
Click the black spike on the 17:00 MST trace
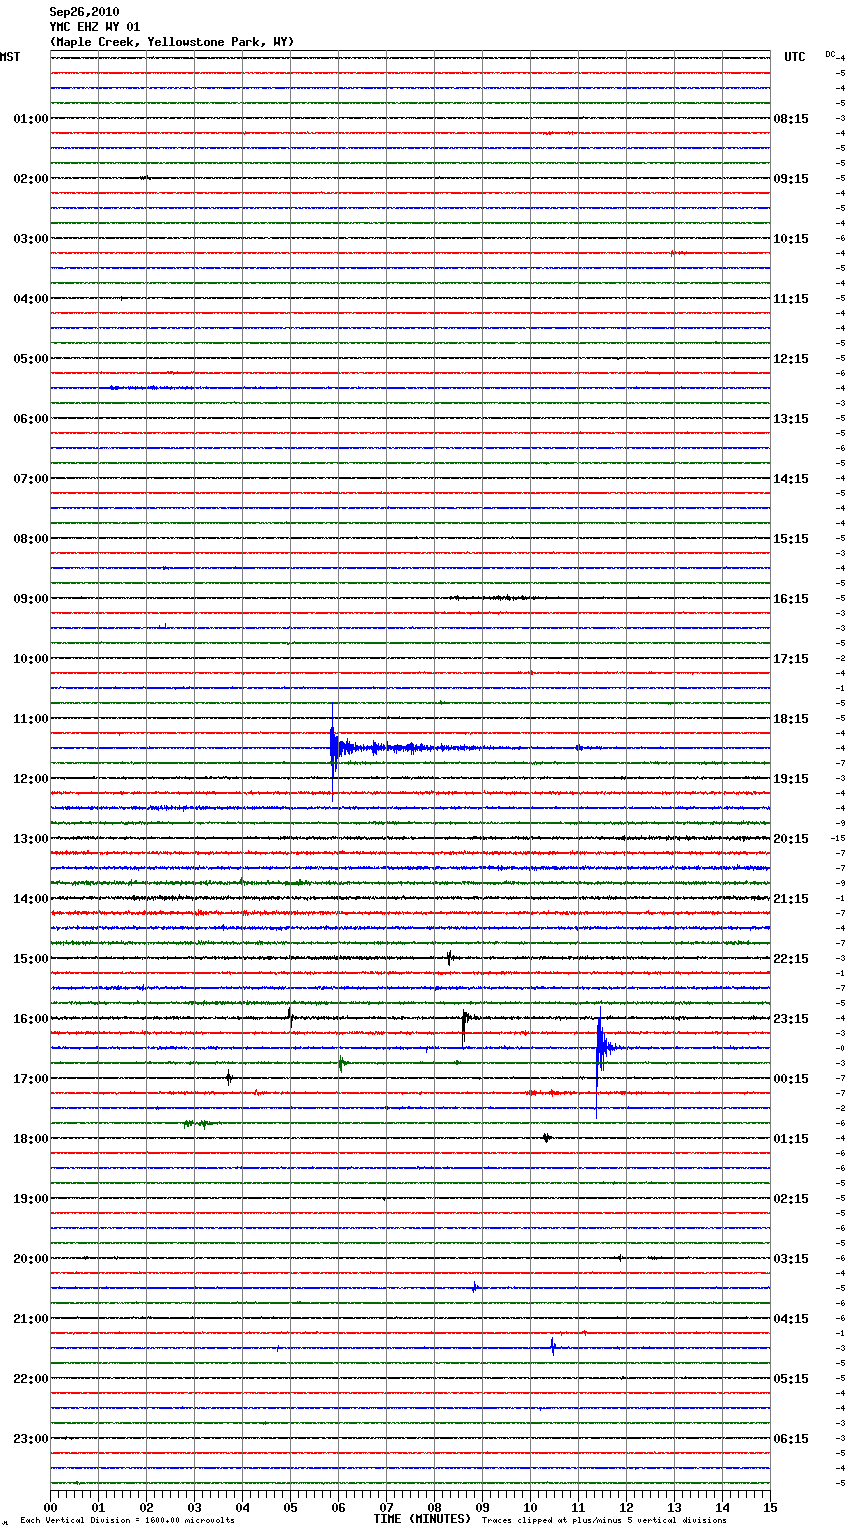point(229,1078)
